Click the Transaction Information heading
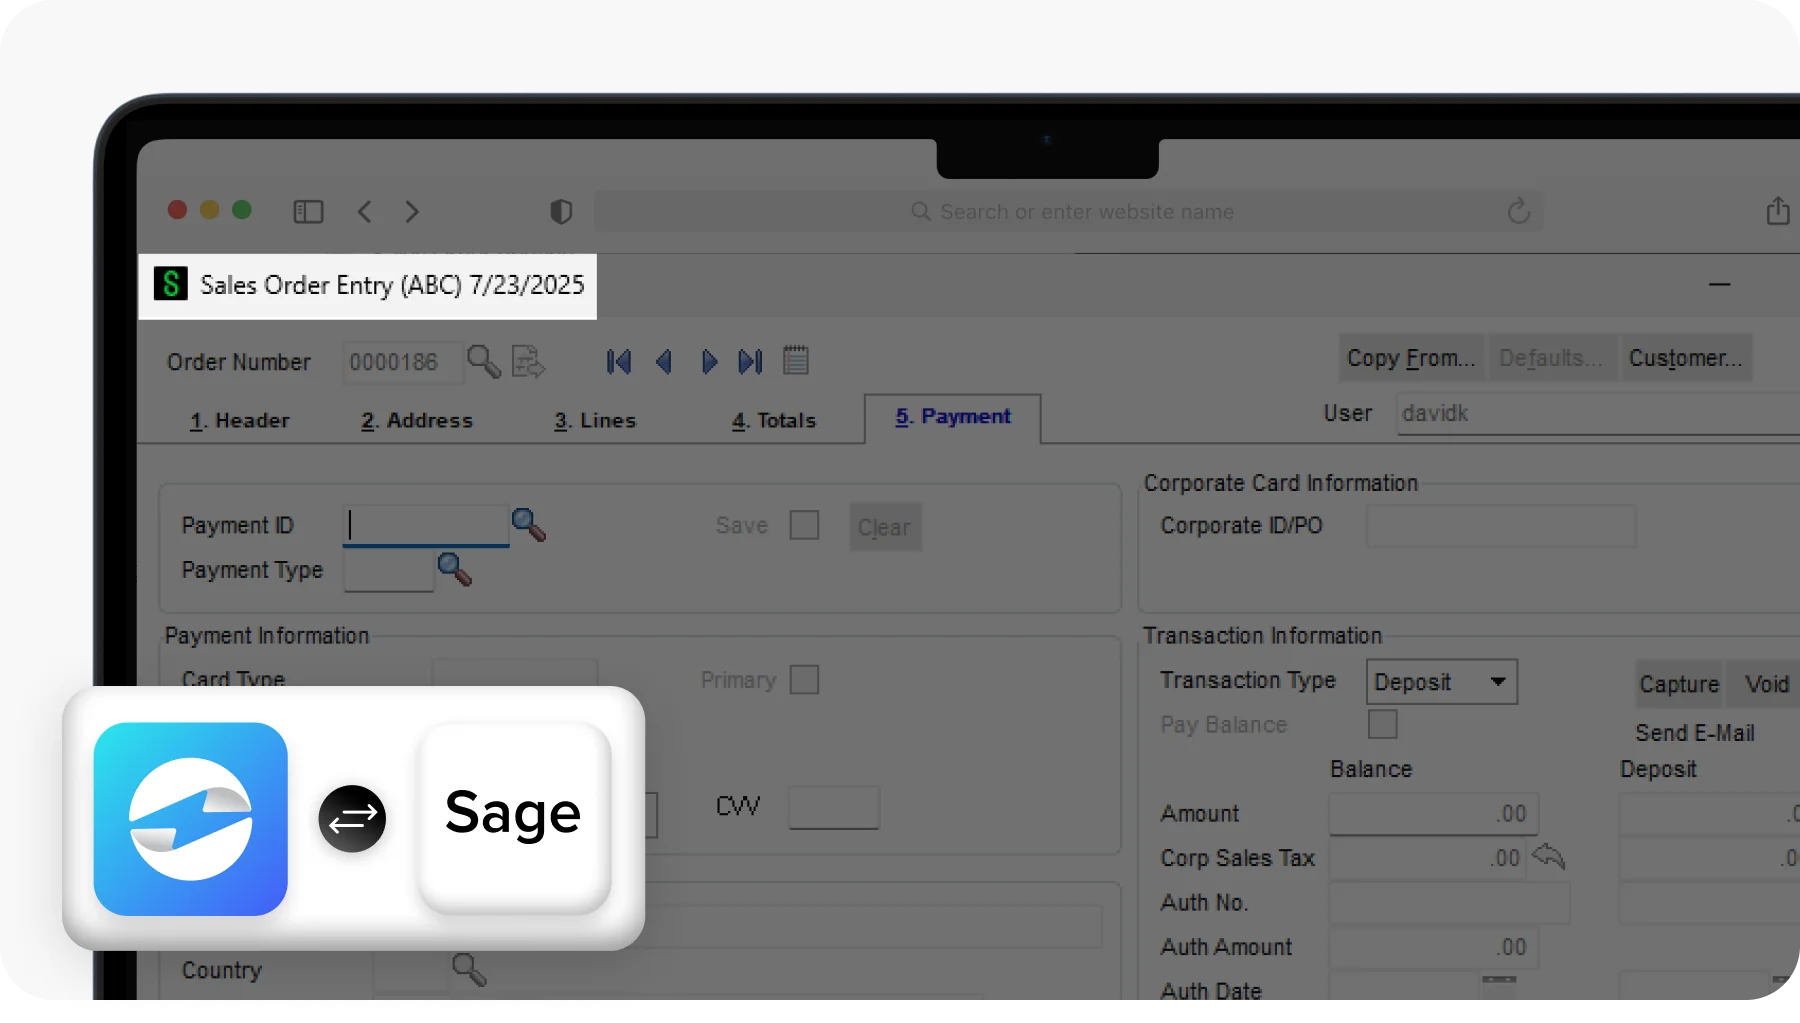 point(1263,636)
